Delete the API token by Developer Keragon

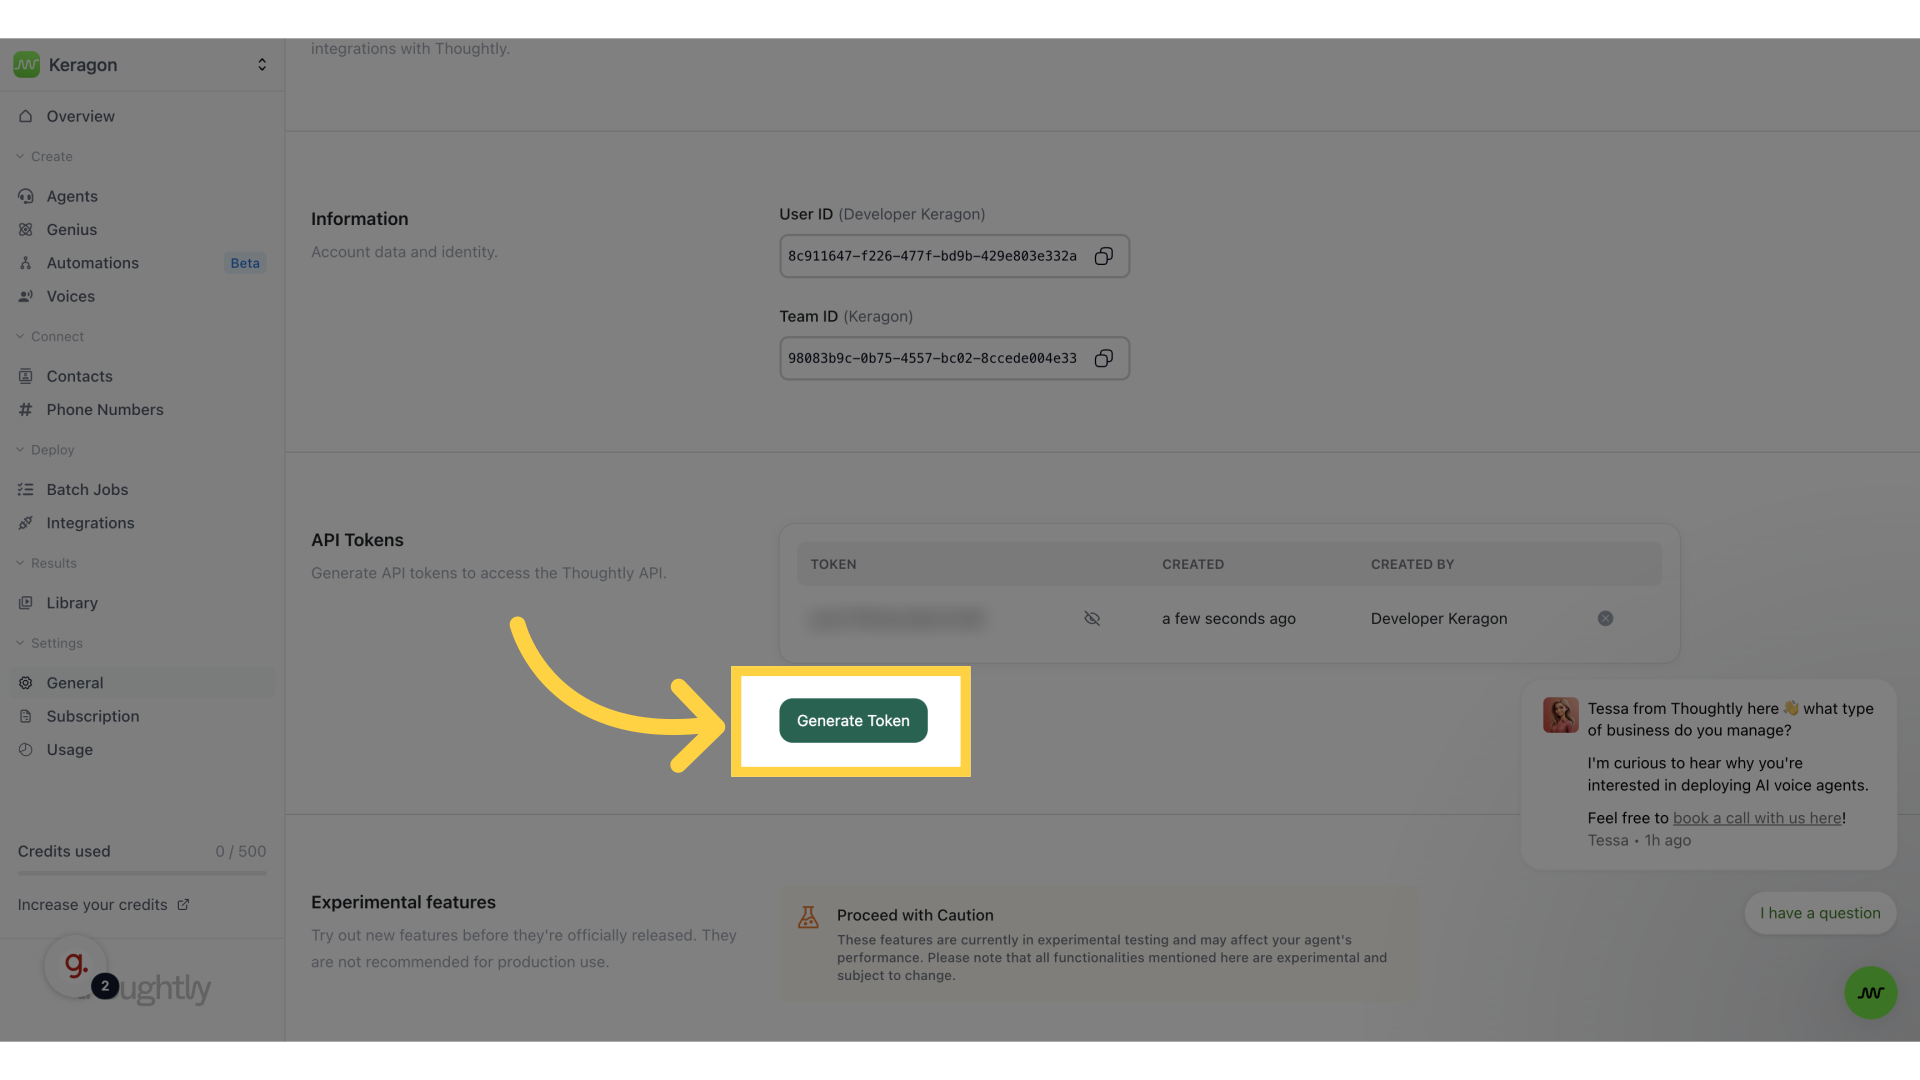coord(1605,618)
